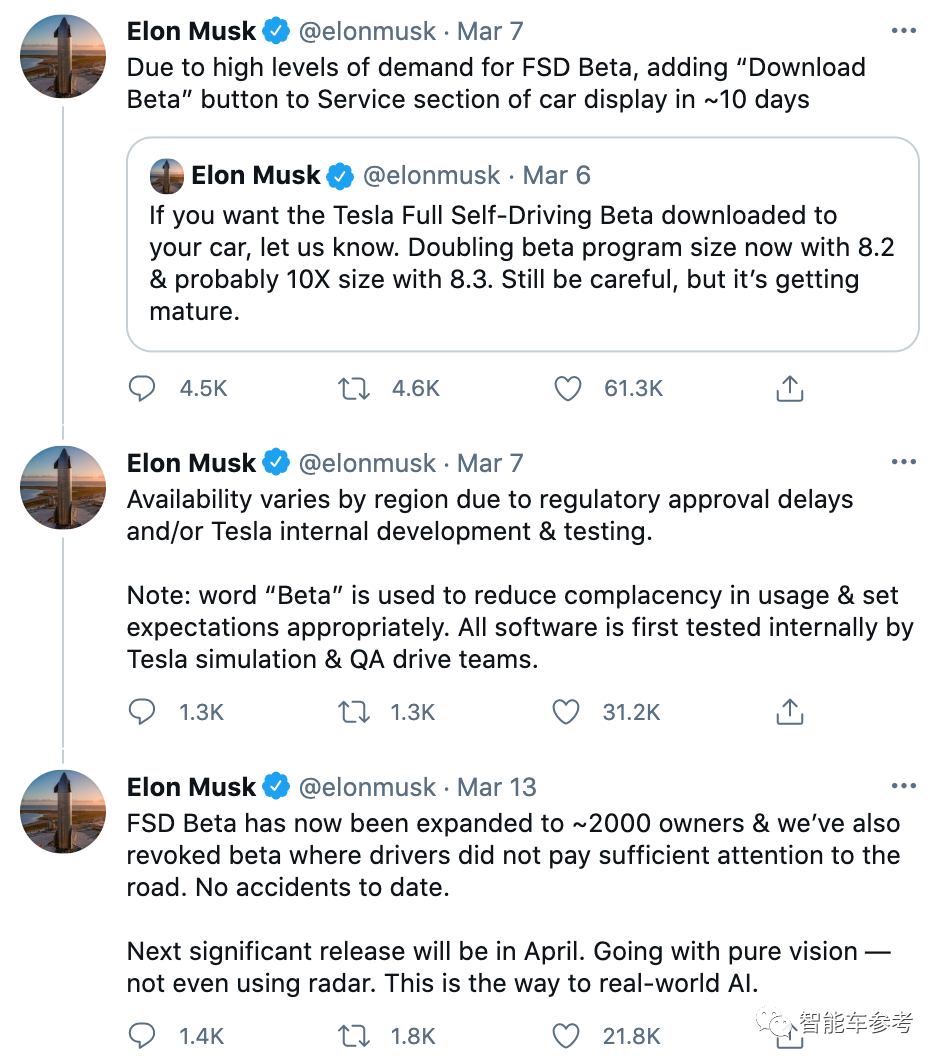Reply to the Download Beta button tweet
This screenshot has height=1064, width=944.
point(142,388)
